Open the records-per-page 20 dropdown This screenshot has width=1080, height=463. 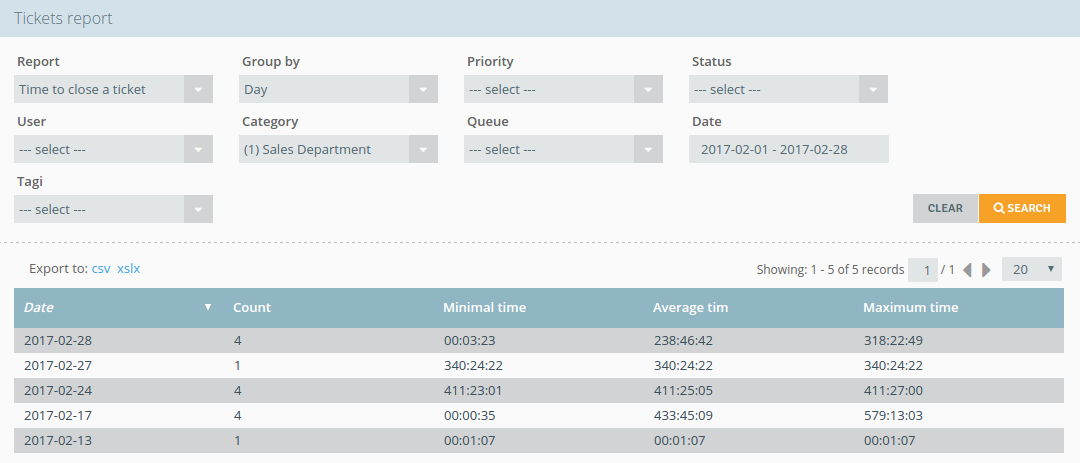[x=1032, y=269]
